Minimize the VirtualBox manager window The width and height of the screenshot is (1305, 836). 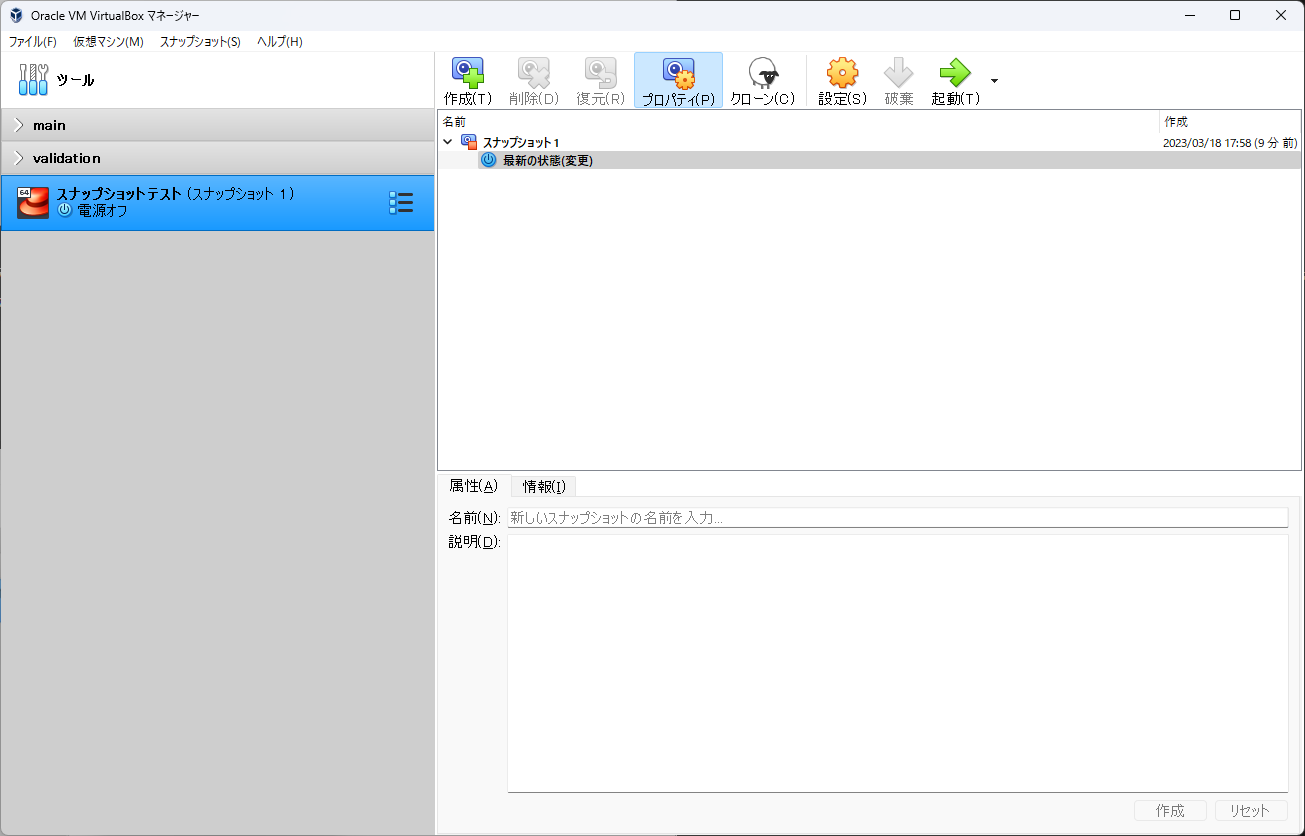[x=1189, y=15]
